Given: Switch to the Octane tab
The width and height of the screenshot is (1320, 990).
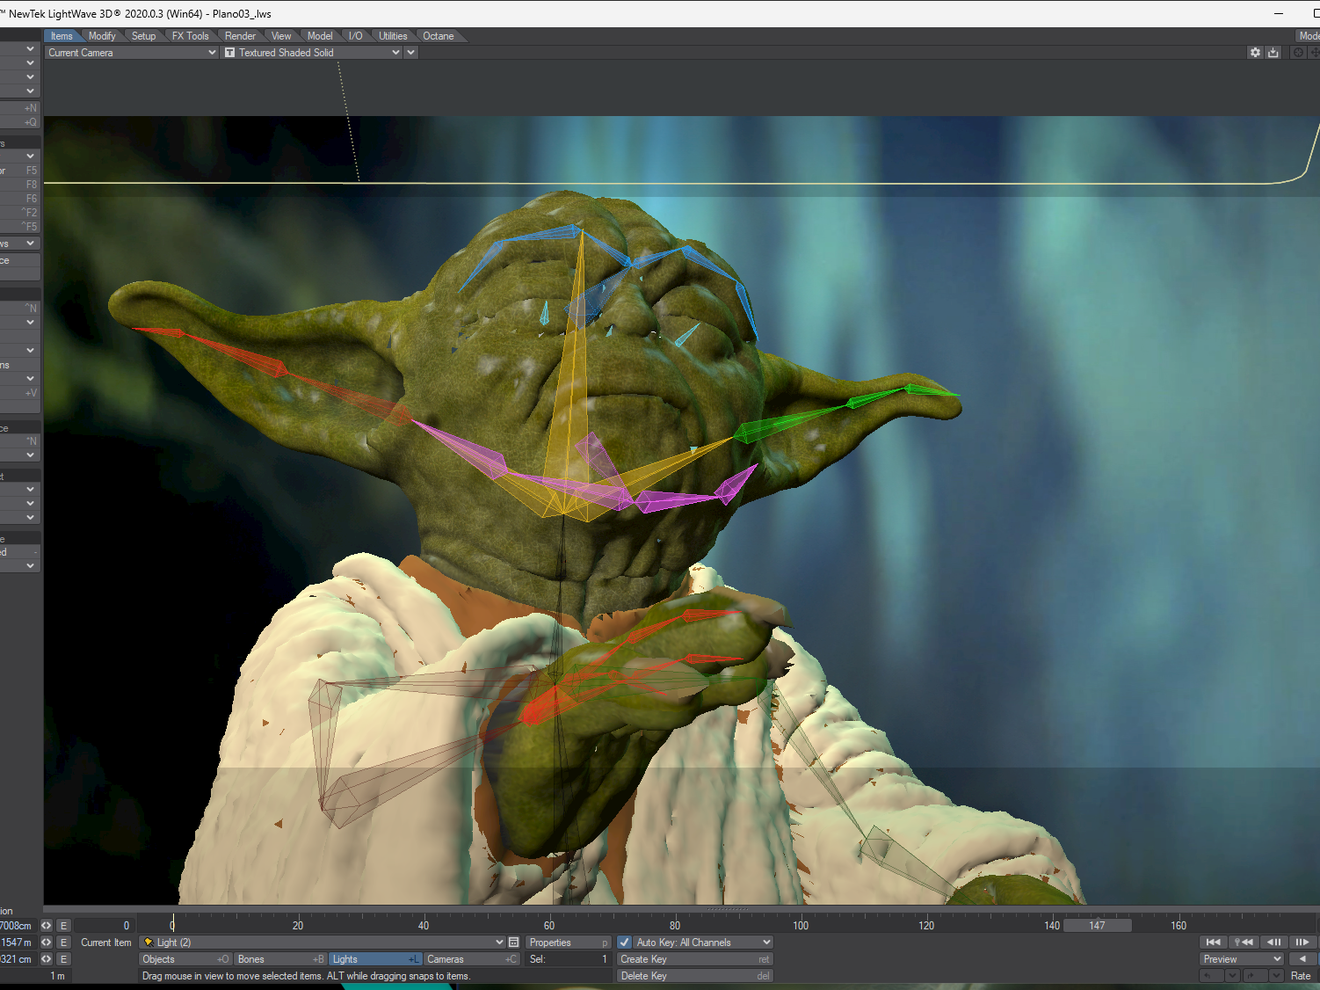Looking at the screenshot, I should click(x=438, y=36).
